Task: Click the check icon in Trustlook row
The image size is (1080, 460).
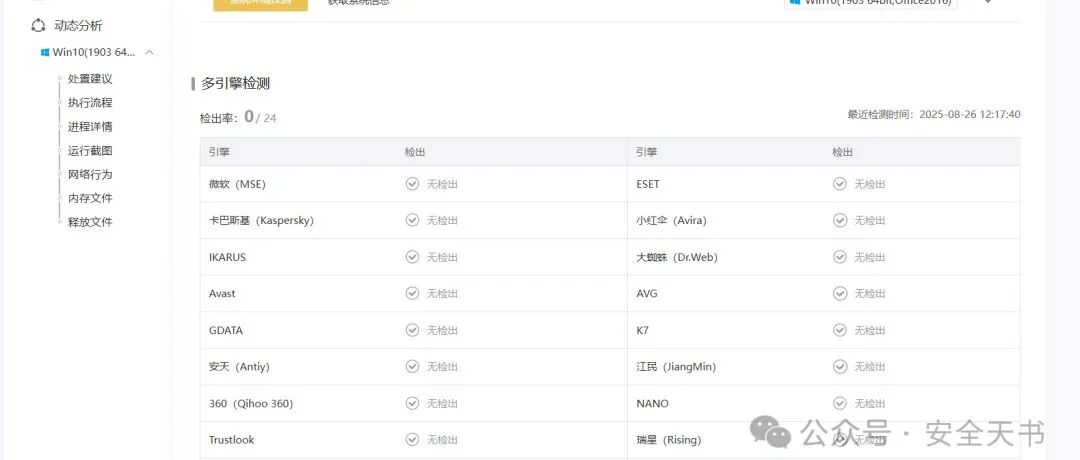Action: [412, 439]
